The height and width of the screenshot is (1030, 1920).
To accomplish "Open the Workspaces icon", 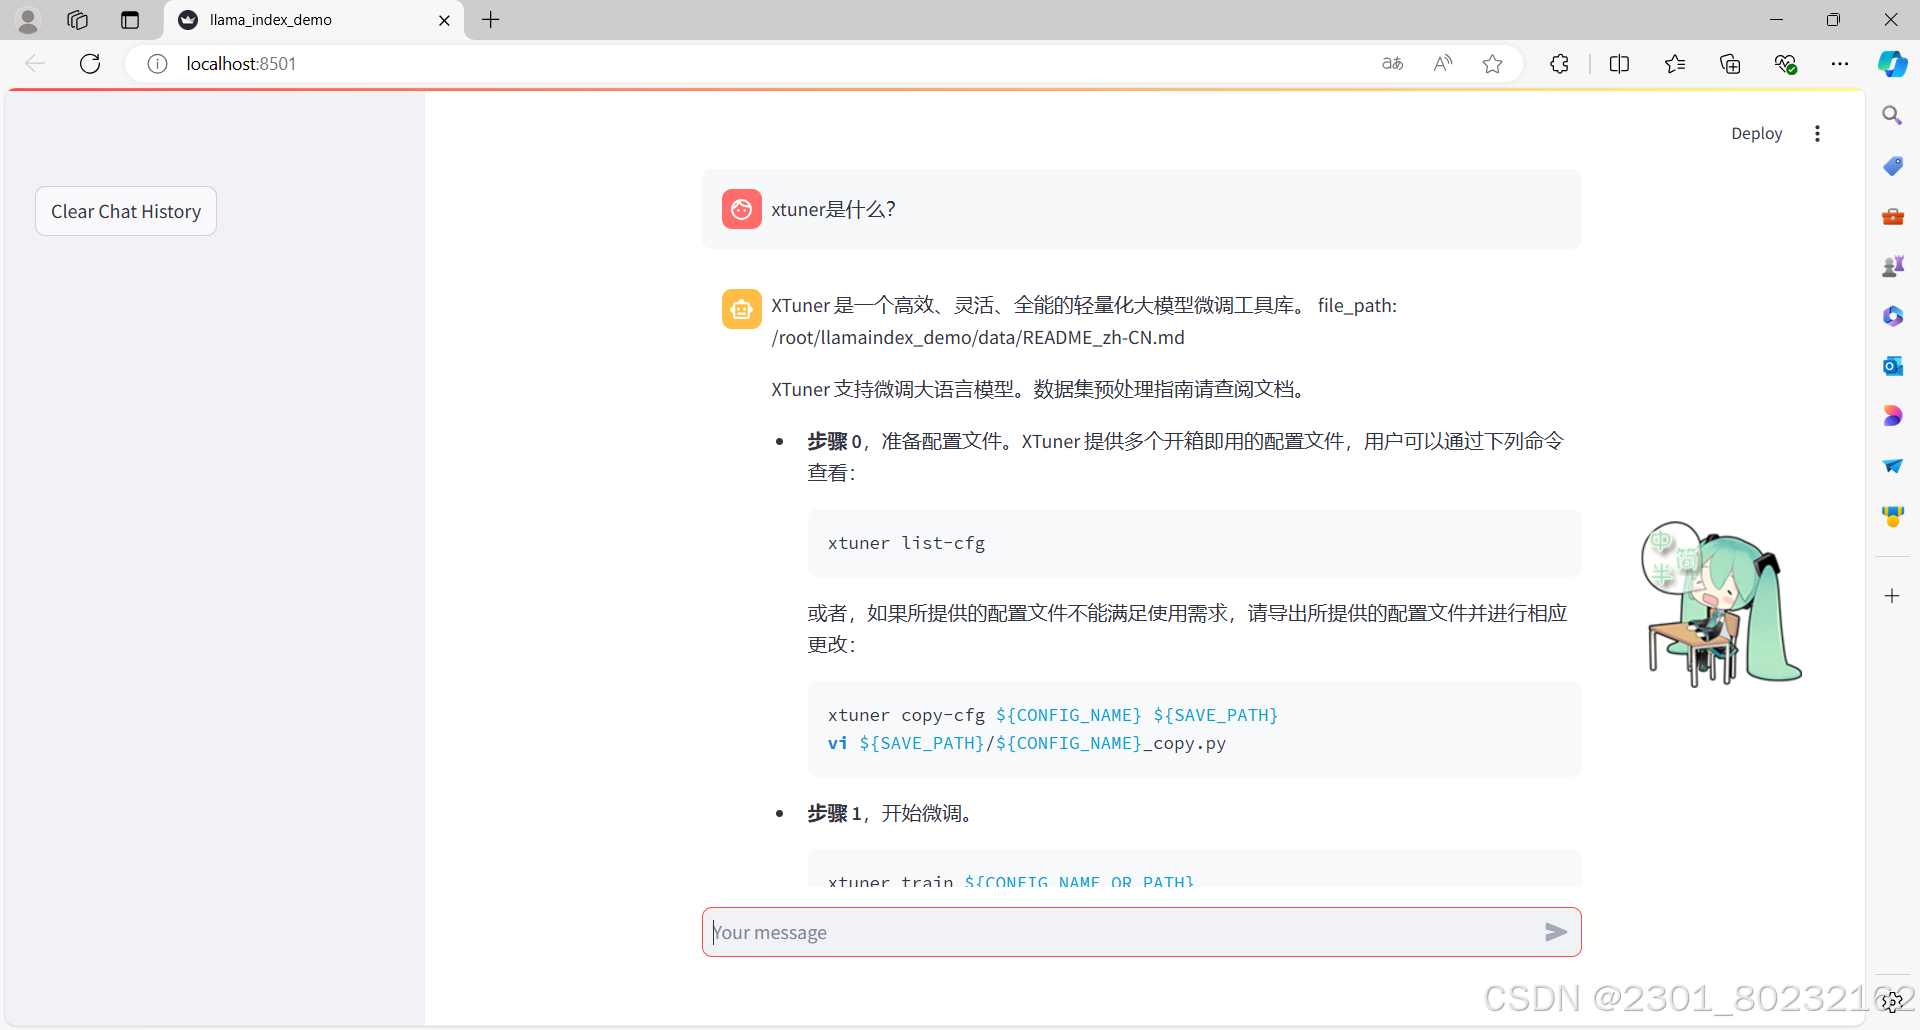I will tap(78, 20).
